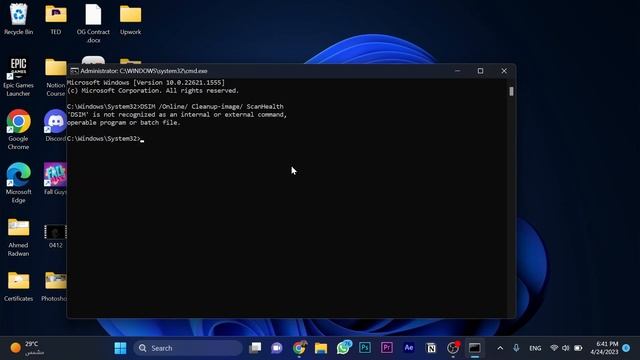Minimize the Administrator cmd window
640x360 pixels.
pyautogui.click(x=457, y=71)
